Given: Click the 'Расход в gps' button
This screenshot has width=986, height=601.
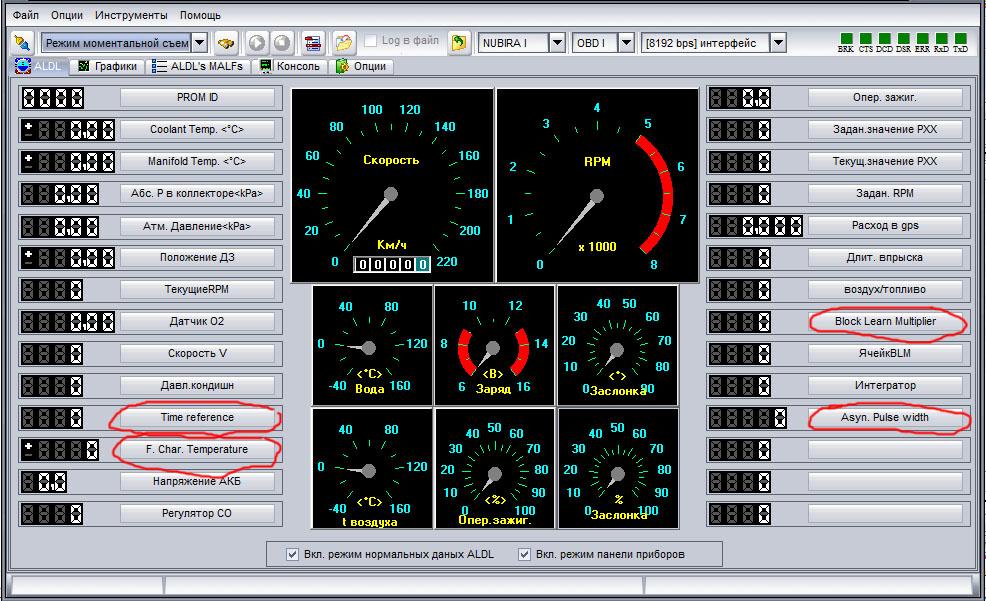Looking at the screenshot, I should (x=885, y=226).
